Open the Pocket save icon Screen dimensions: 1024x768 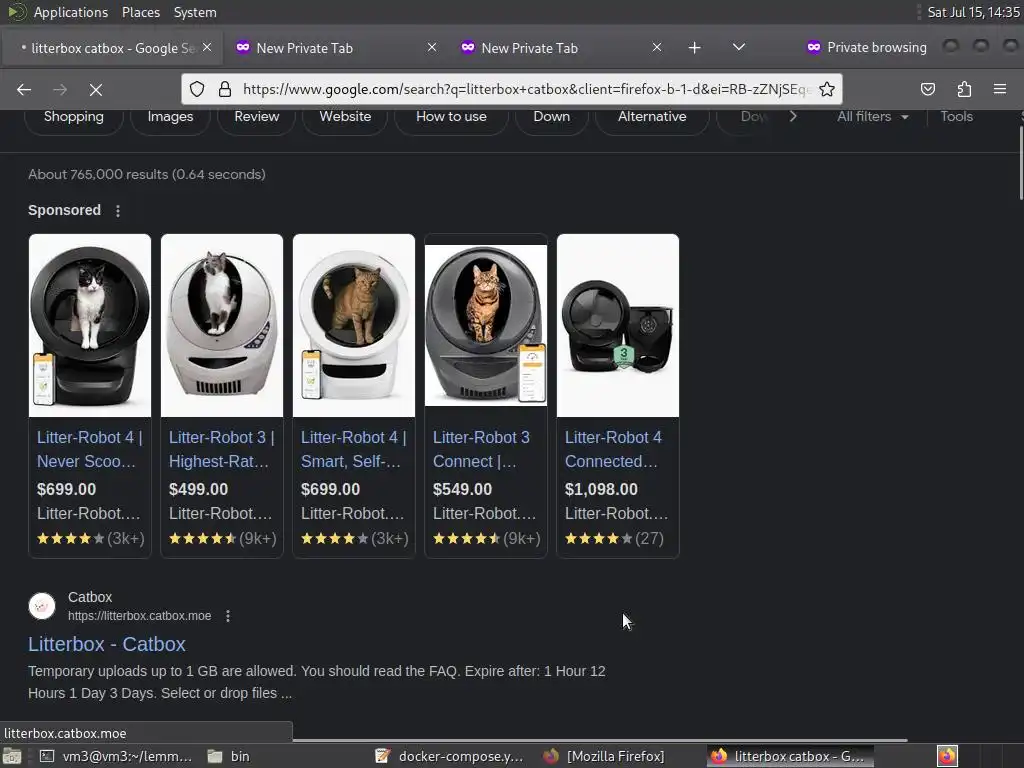tap(927, 89)
